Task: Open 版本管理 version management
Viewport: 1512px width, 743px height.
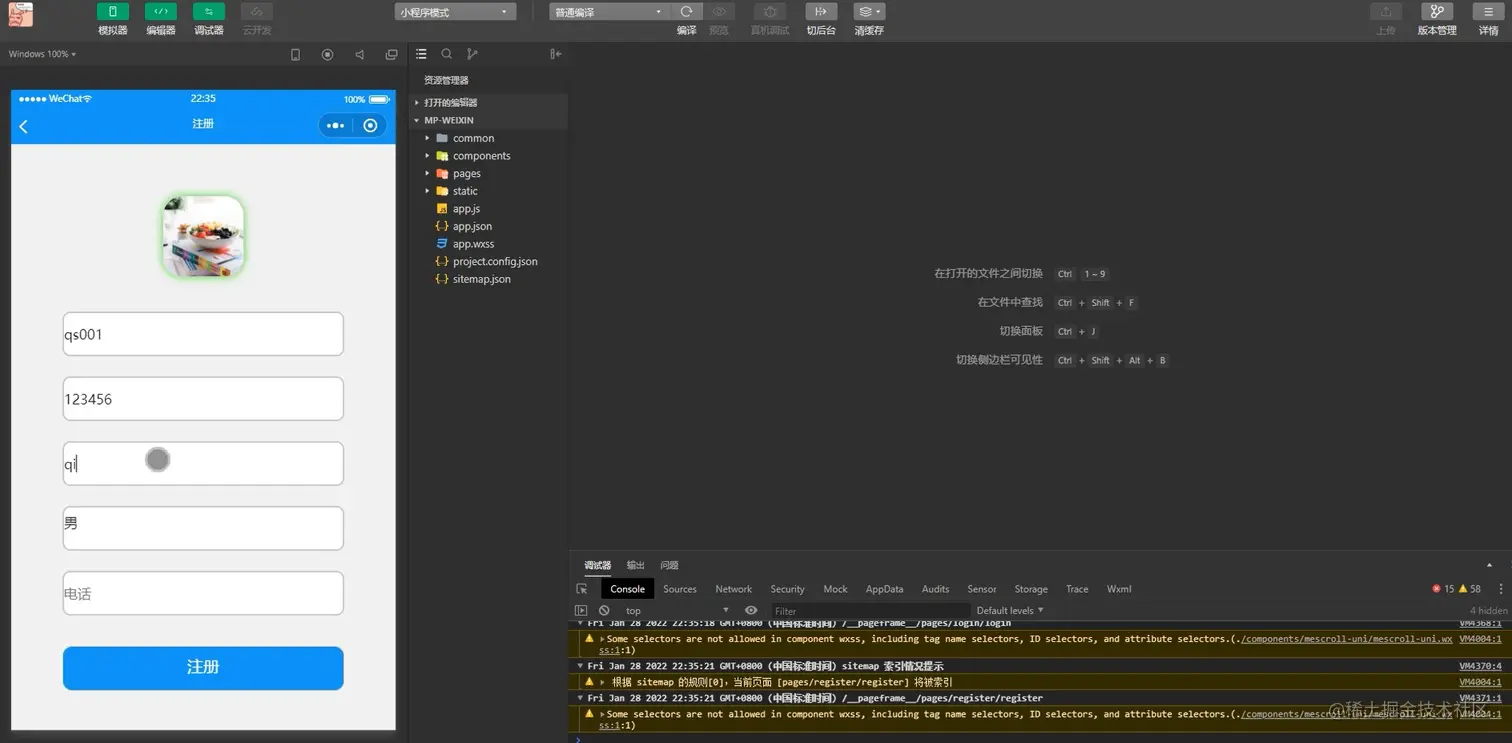Action: pyautogui.click(x=1437, y=12)
